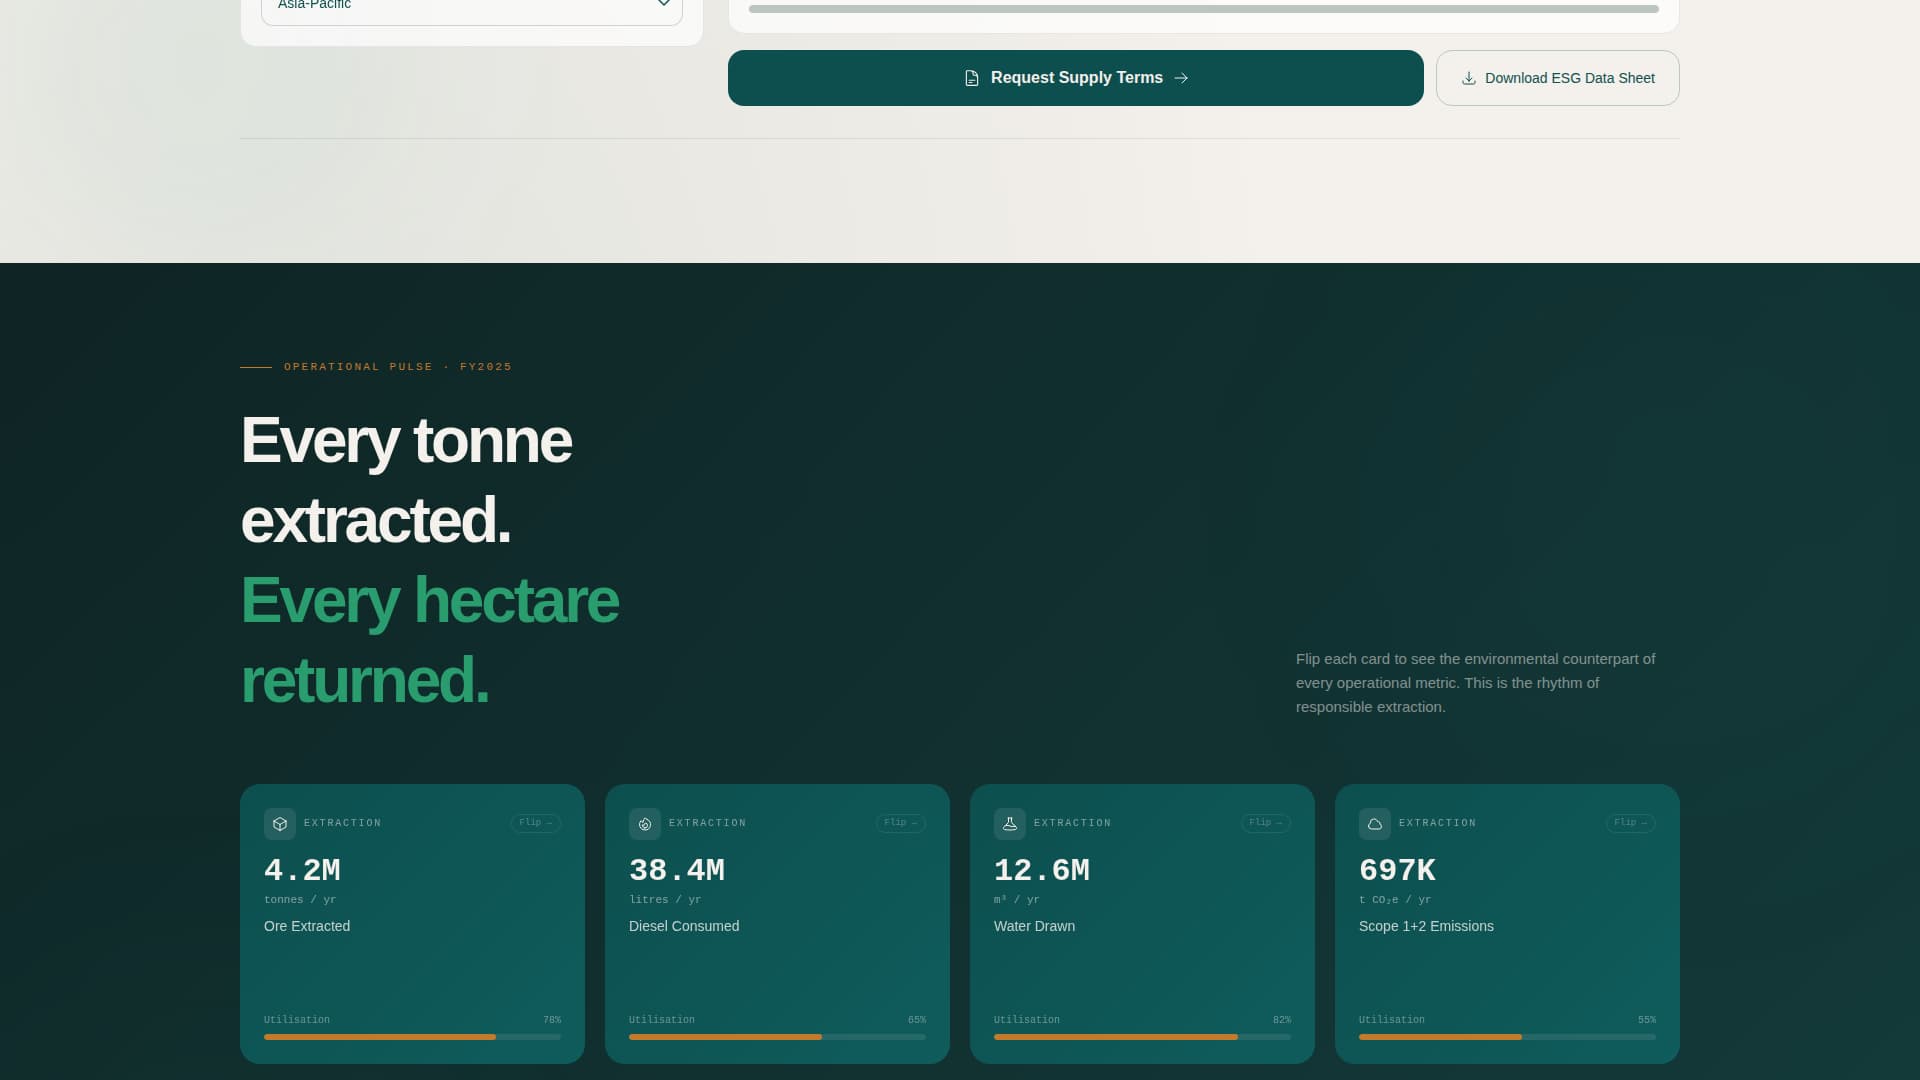Click the Scope 1+2 Emissions utilisation bar
This screenshot has width=1920, height=1080.
pyautogui.click(x=1507, y=1037)
